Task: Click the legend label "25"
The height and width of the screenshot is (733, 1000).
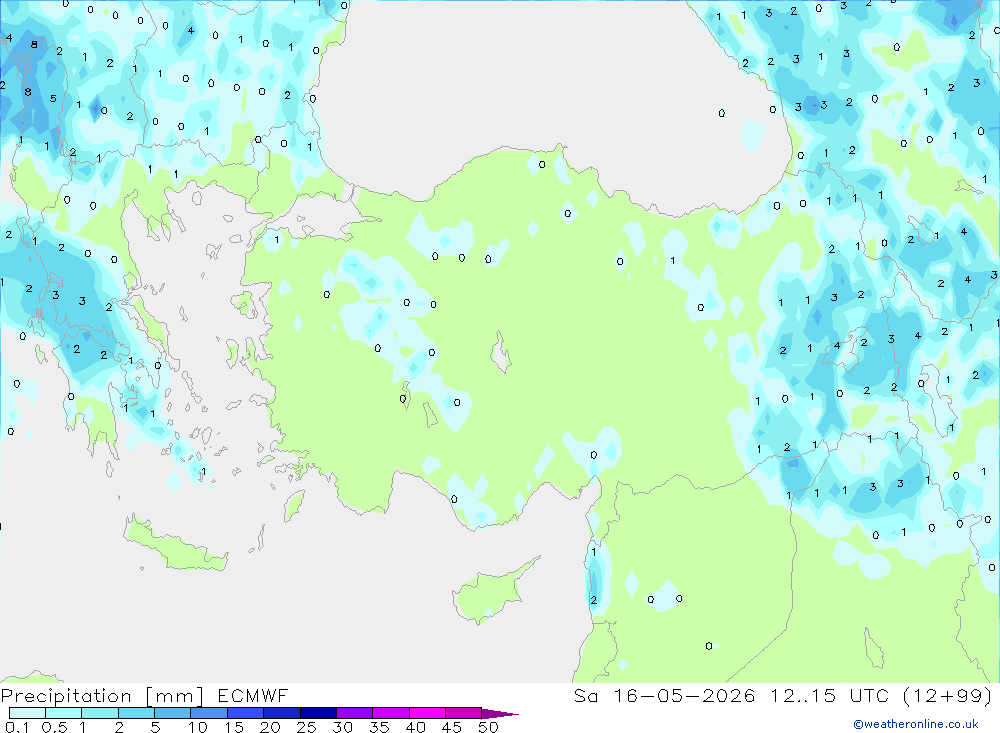Action: pyautogui.click(x=306, y=727)
